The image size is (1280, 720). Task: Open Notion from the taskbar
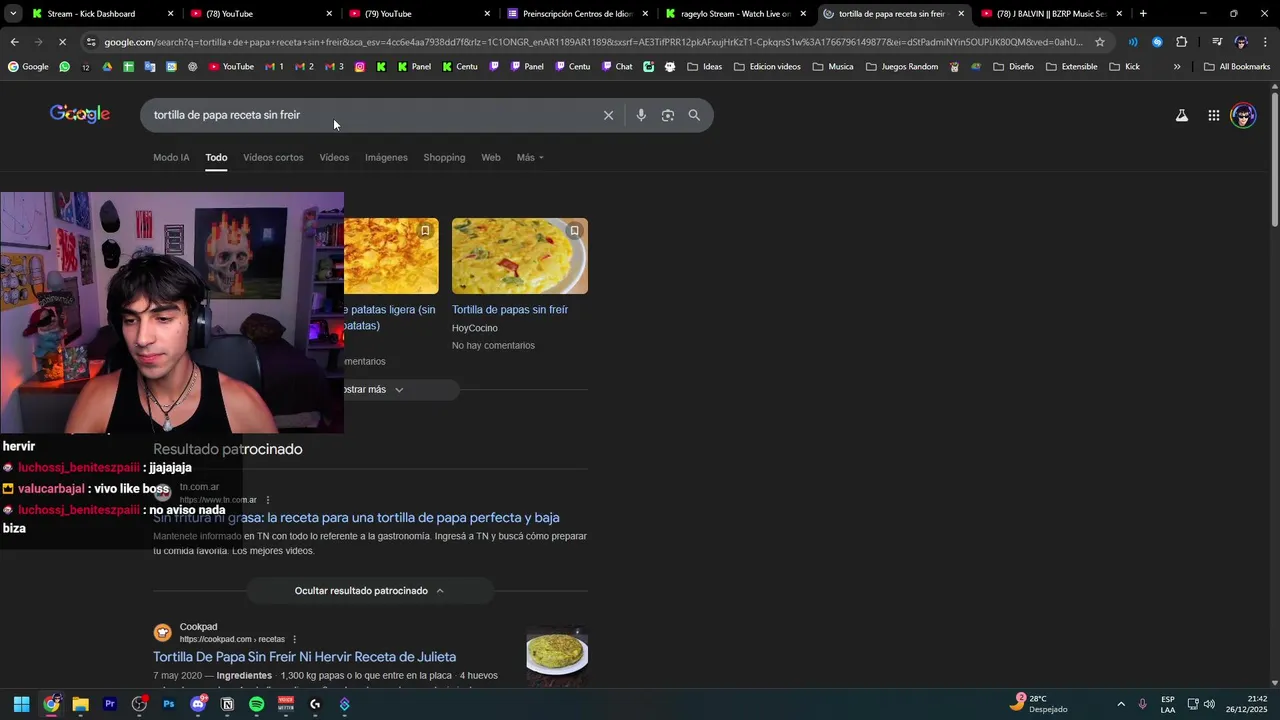click(x=227, y=704)
